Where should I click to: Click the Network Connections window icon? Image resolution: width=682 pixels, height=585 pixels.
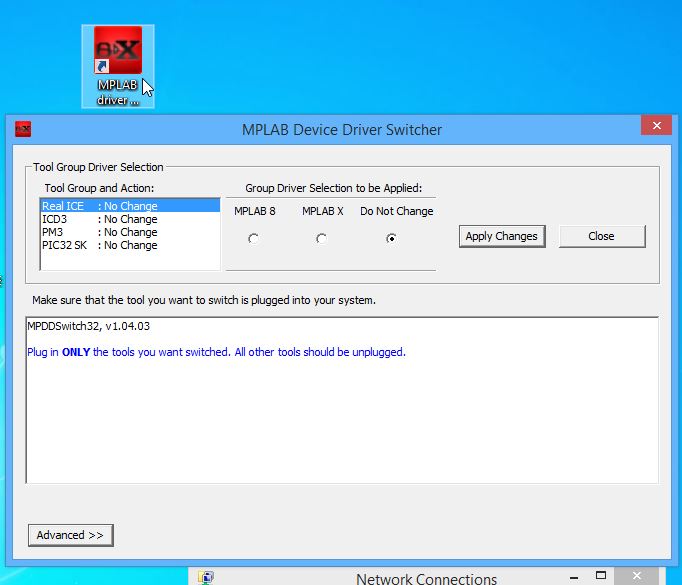206,577
